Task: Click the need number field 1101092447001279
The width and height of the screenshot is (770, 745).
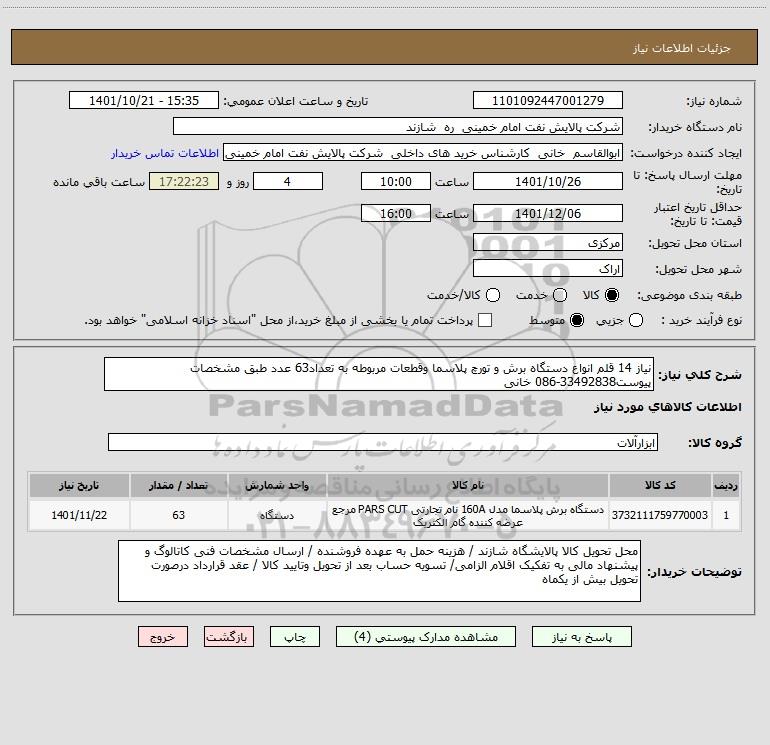Action: pyautogui.click(x=548, y=101)
